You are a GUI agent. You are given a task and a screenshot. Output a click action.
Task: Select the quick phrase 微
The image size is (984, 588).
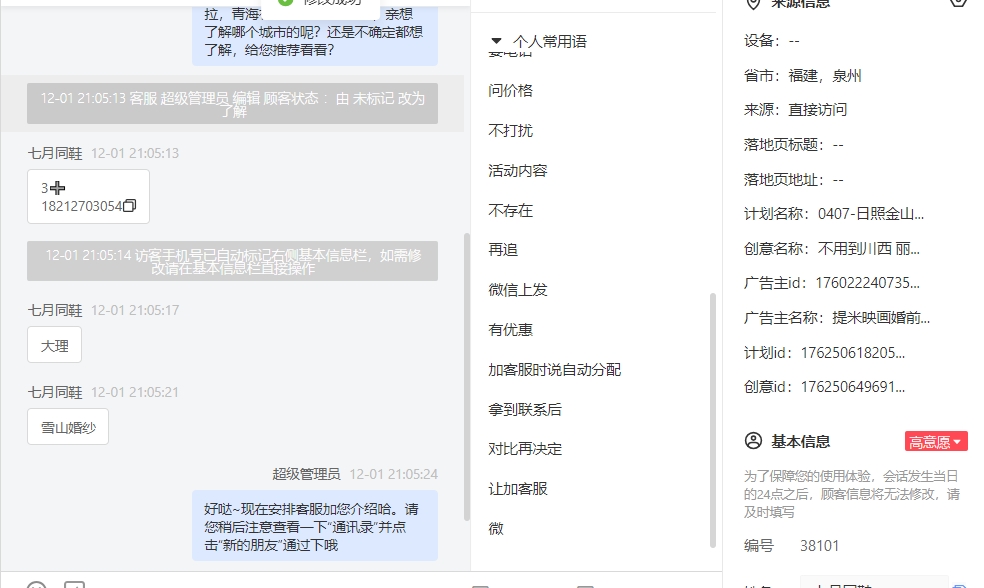(x=496, y=529)
